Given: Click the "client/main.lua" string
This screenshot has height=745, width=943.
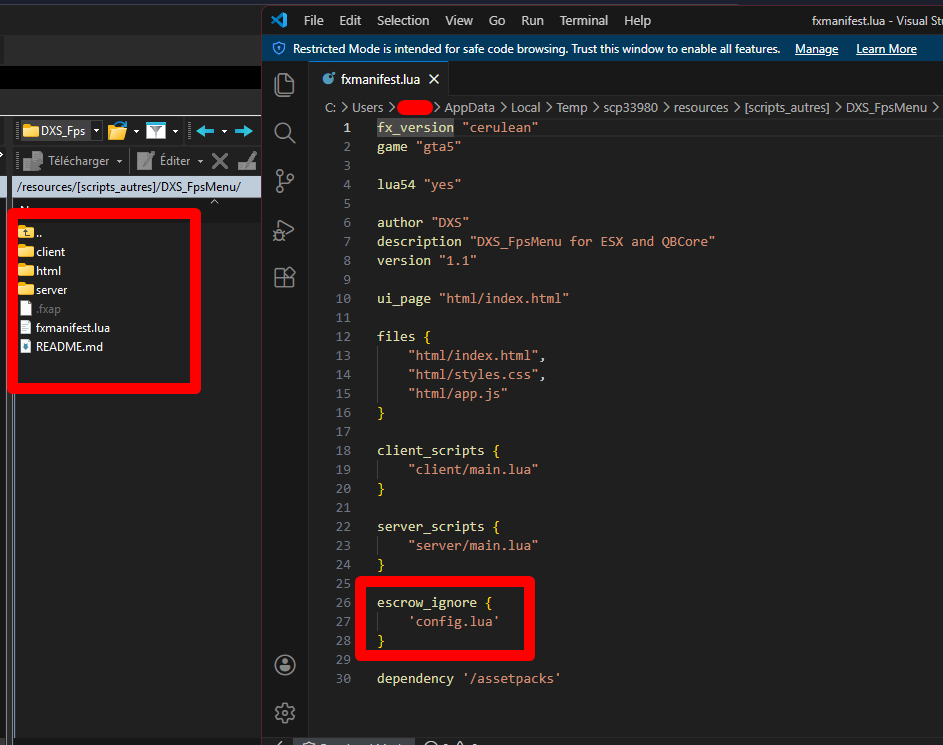Looking at the screenshot, I should click(x=473, y=470).
